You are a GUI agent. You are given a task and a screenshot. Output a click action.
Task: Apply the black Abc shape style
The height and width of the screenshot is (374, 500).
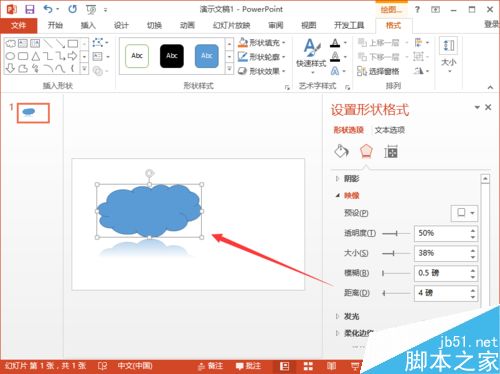point(172,56)
